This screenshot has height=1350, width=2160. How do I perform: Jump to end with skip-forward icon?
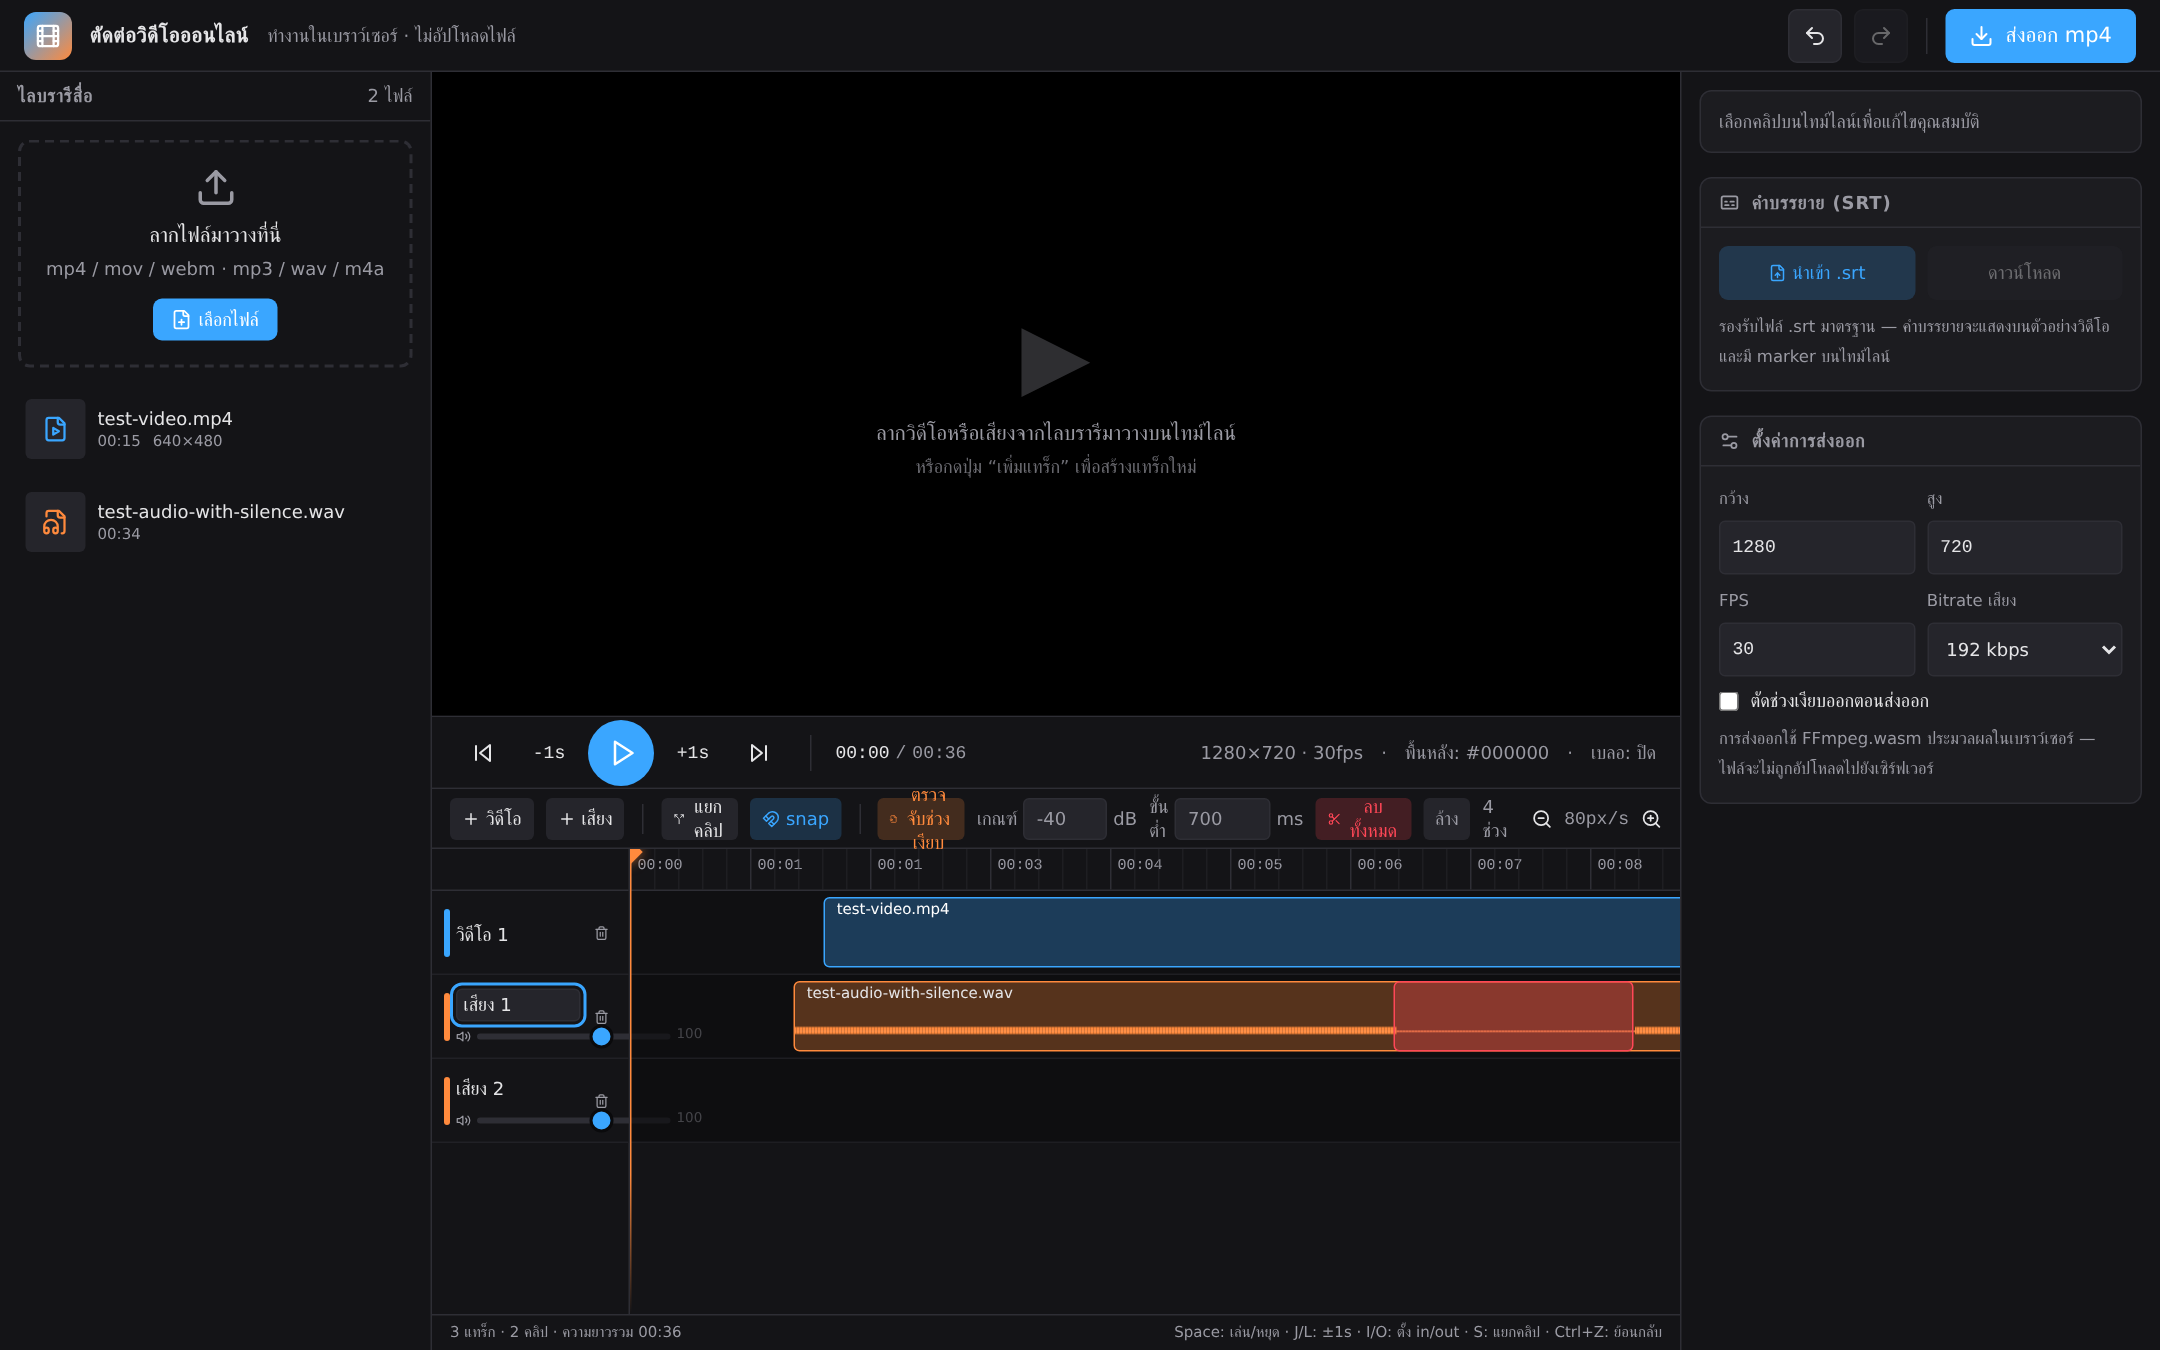coord(759,753)
